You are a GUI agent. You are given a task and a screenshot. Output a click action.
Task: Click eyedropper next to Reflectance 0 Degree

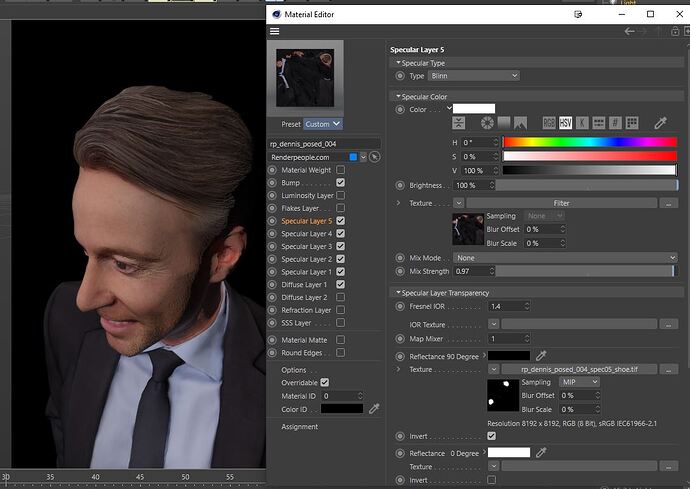pyautogui.click(x=541, y=452)
